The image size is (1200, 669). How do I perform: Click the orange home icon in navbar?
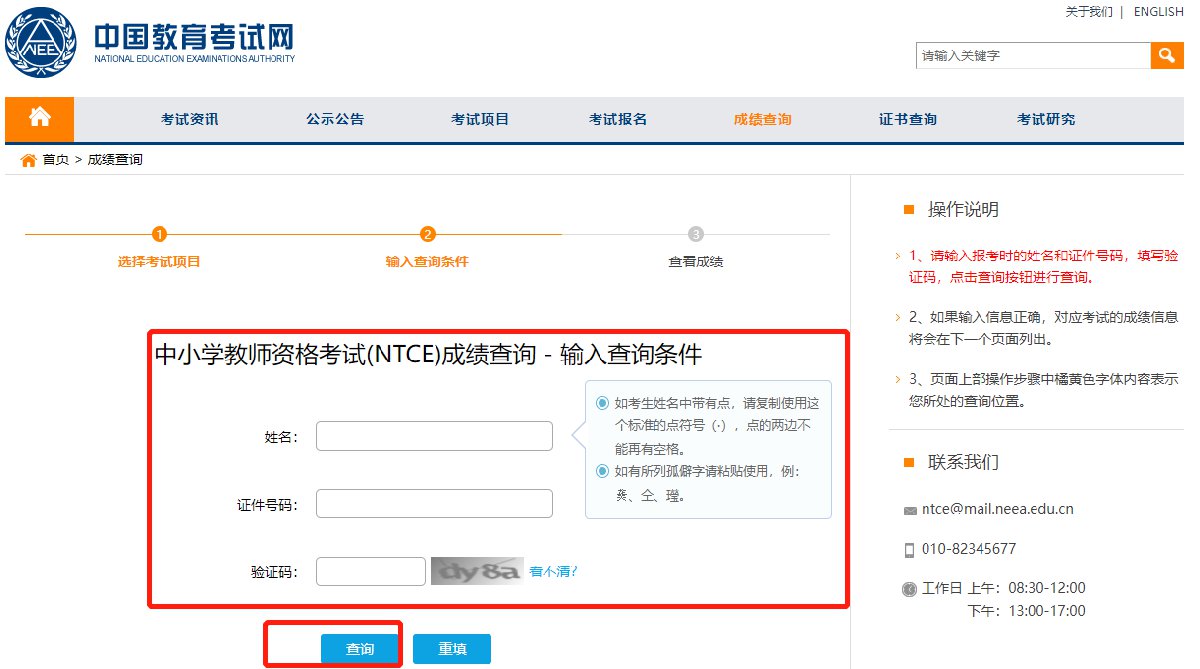click(x=40, y=119)
